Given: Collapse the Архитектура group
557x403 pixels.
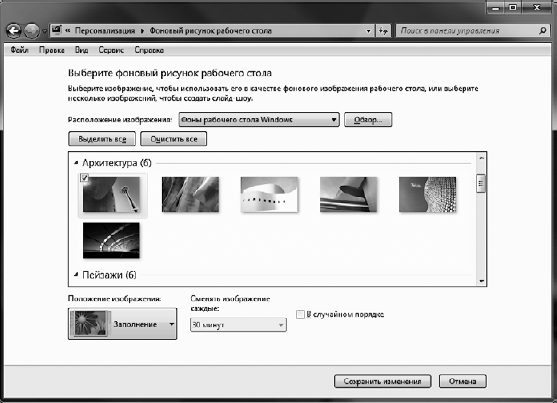Looking at the screenshot, I should coord(76,163).
